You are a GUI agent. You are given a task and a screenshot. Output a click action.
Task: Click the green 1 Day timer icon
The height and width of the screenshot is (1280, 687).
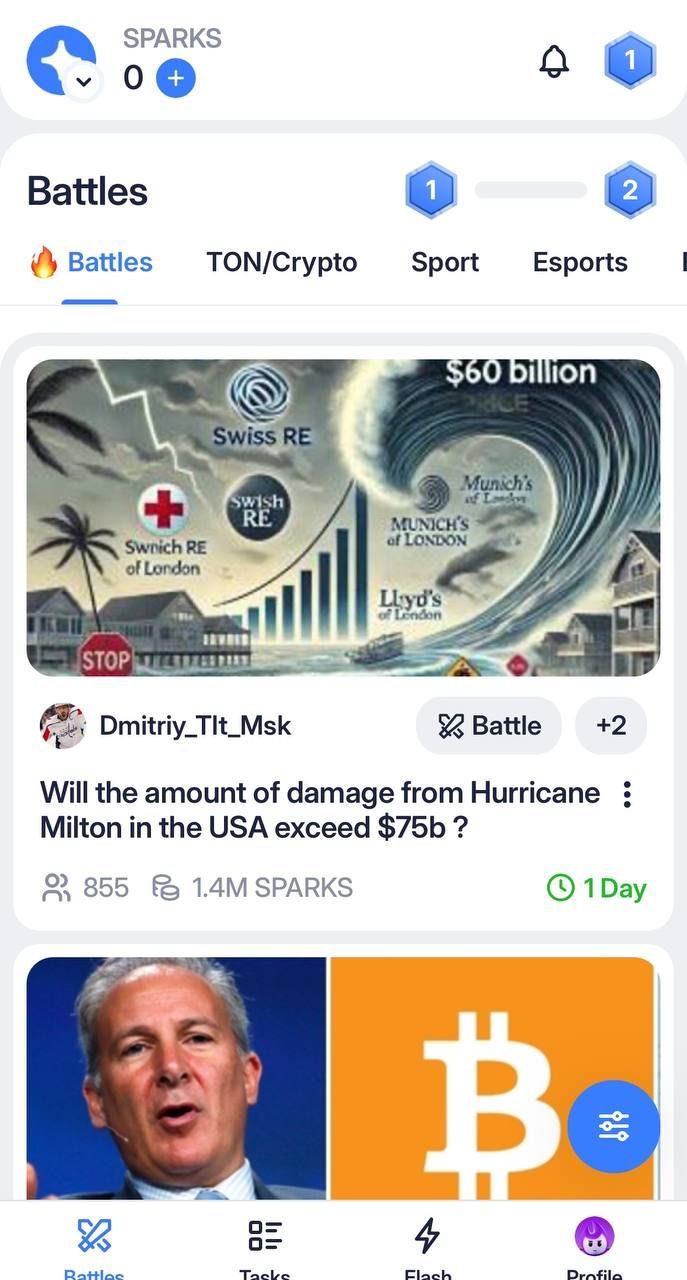click(560, 888)
